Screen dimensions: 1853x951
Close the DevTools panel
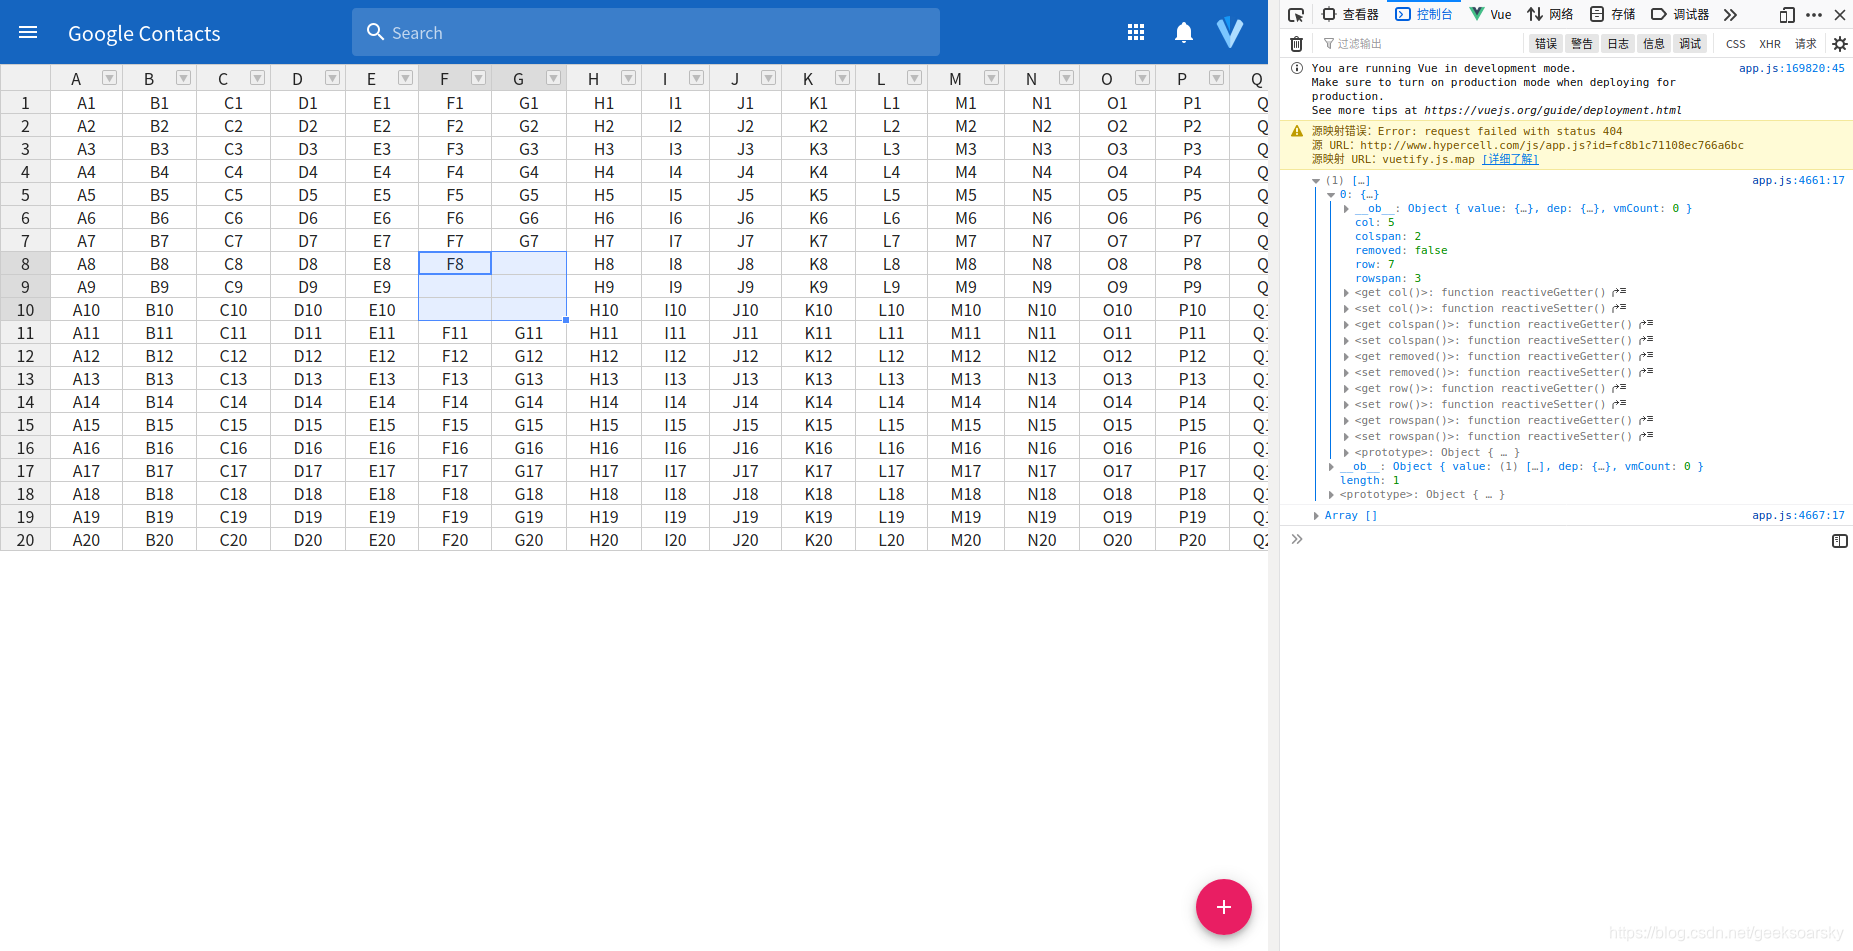(x=1840, y=14)
